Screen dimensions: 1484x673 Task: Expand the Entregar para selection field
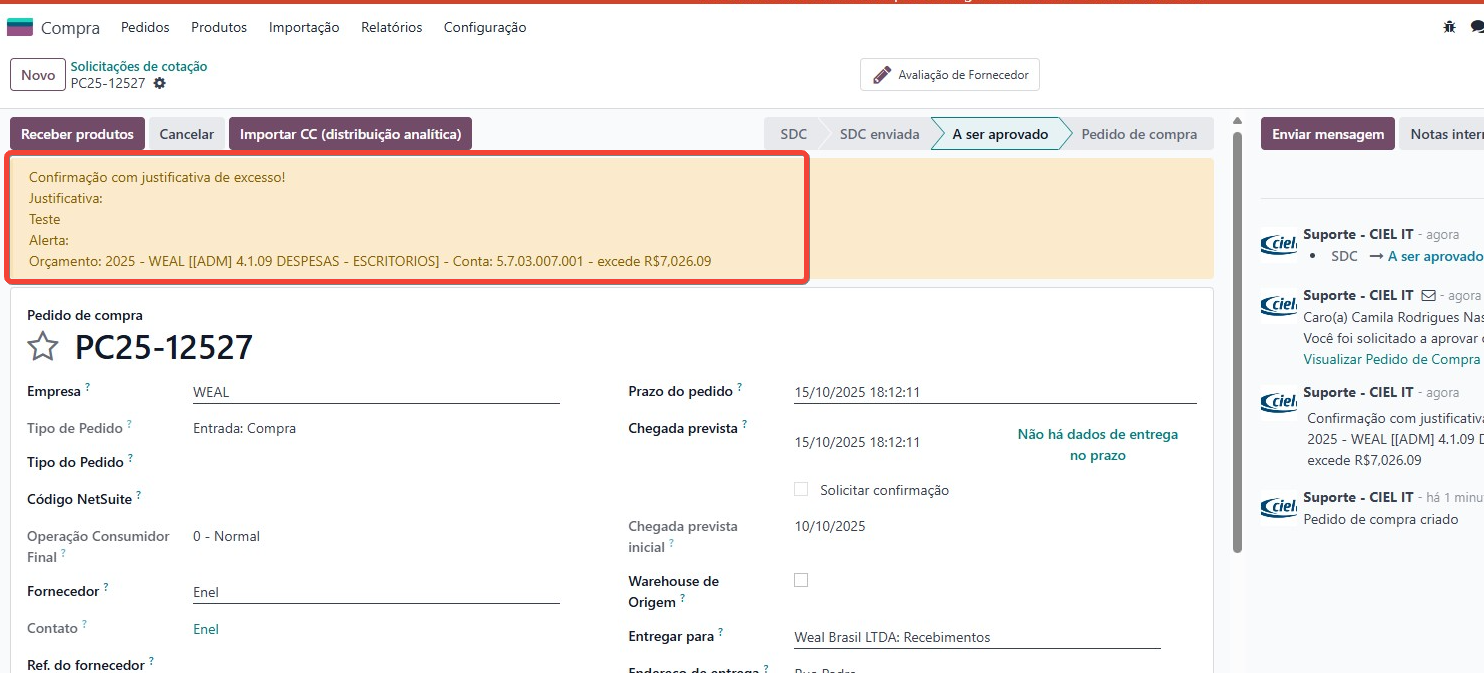(976, 637)
